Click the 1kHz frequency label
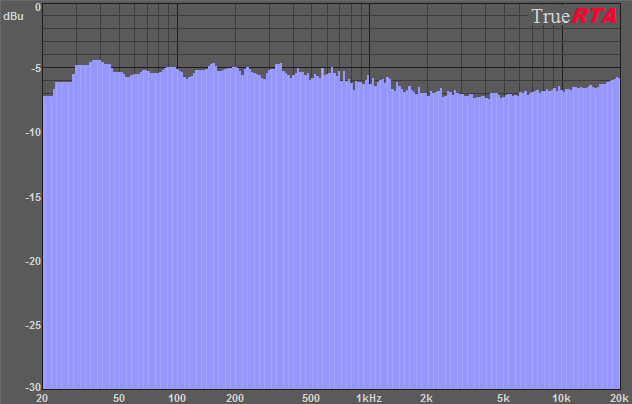 [369, 398]
